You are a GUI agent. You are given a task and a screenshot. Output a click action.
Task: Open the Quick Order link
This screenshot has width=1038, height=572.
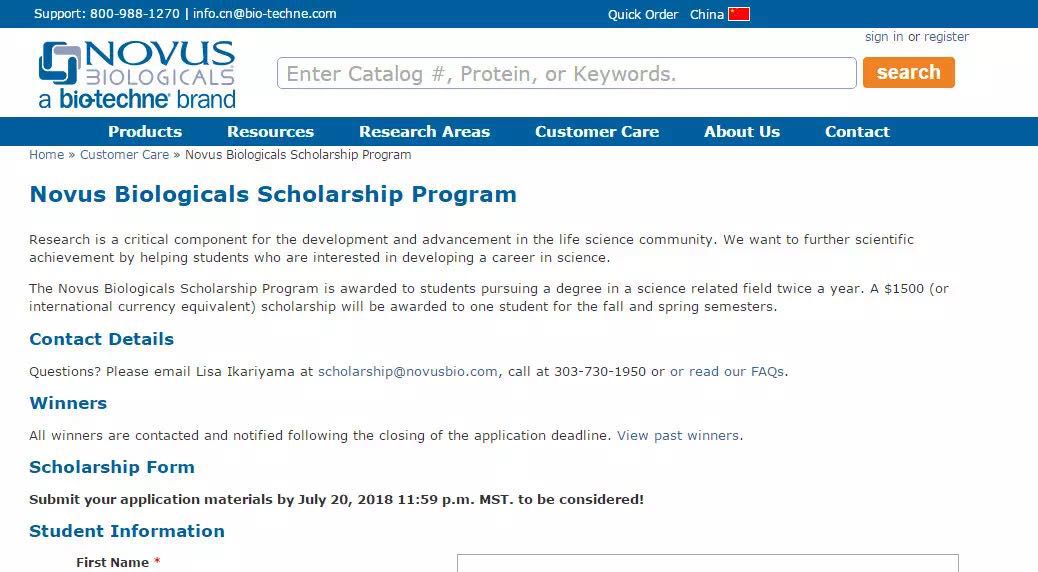click(642, 14)
